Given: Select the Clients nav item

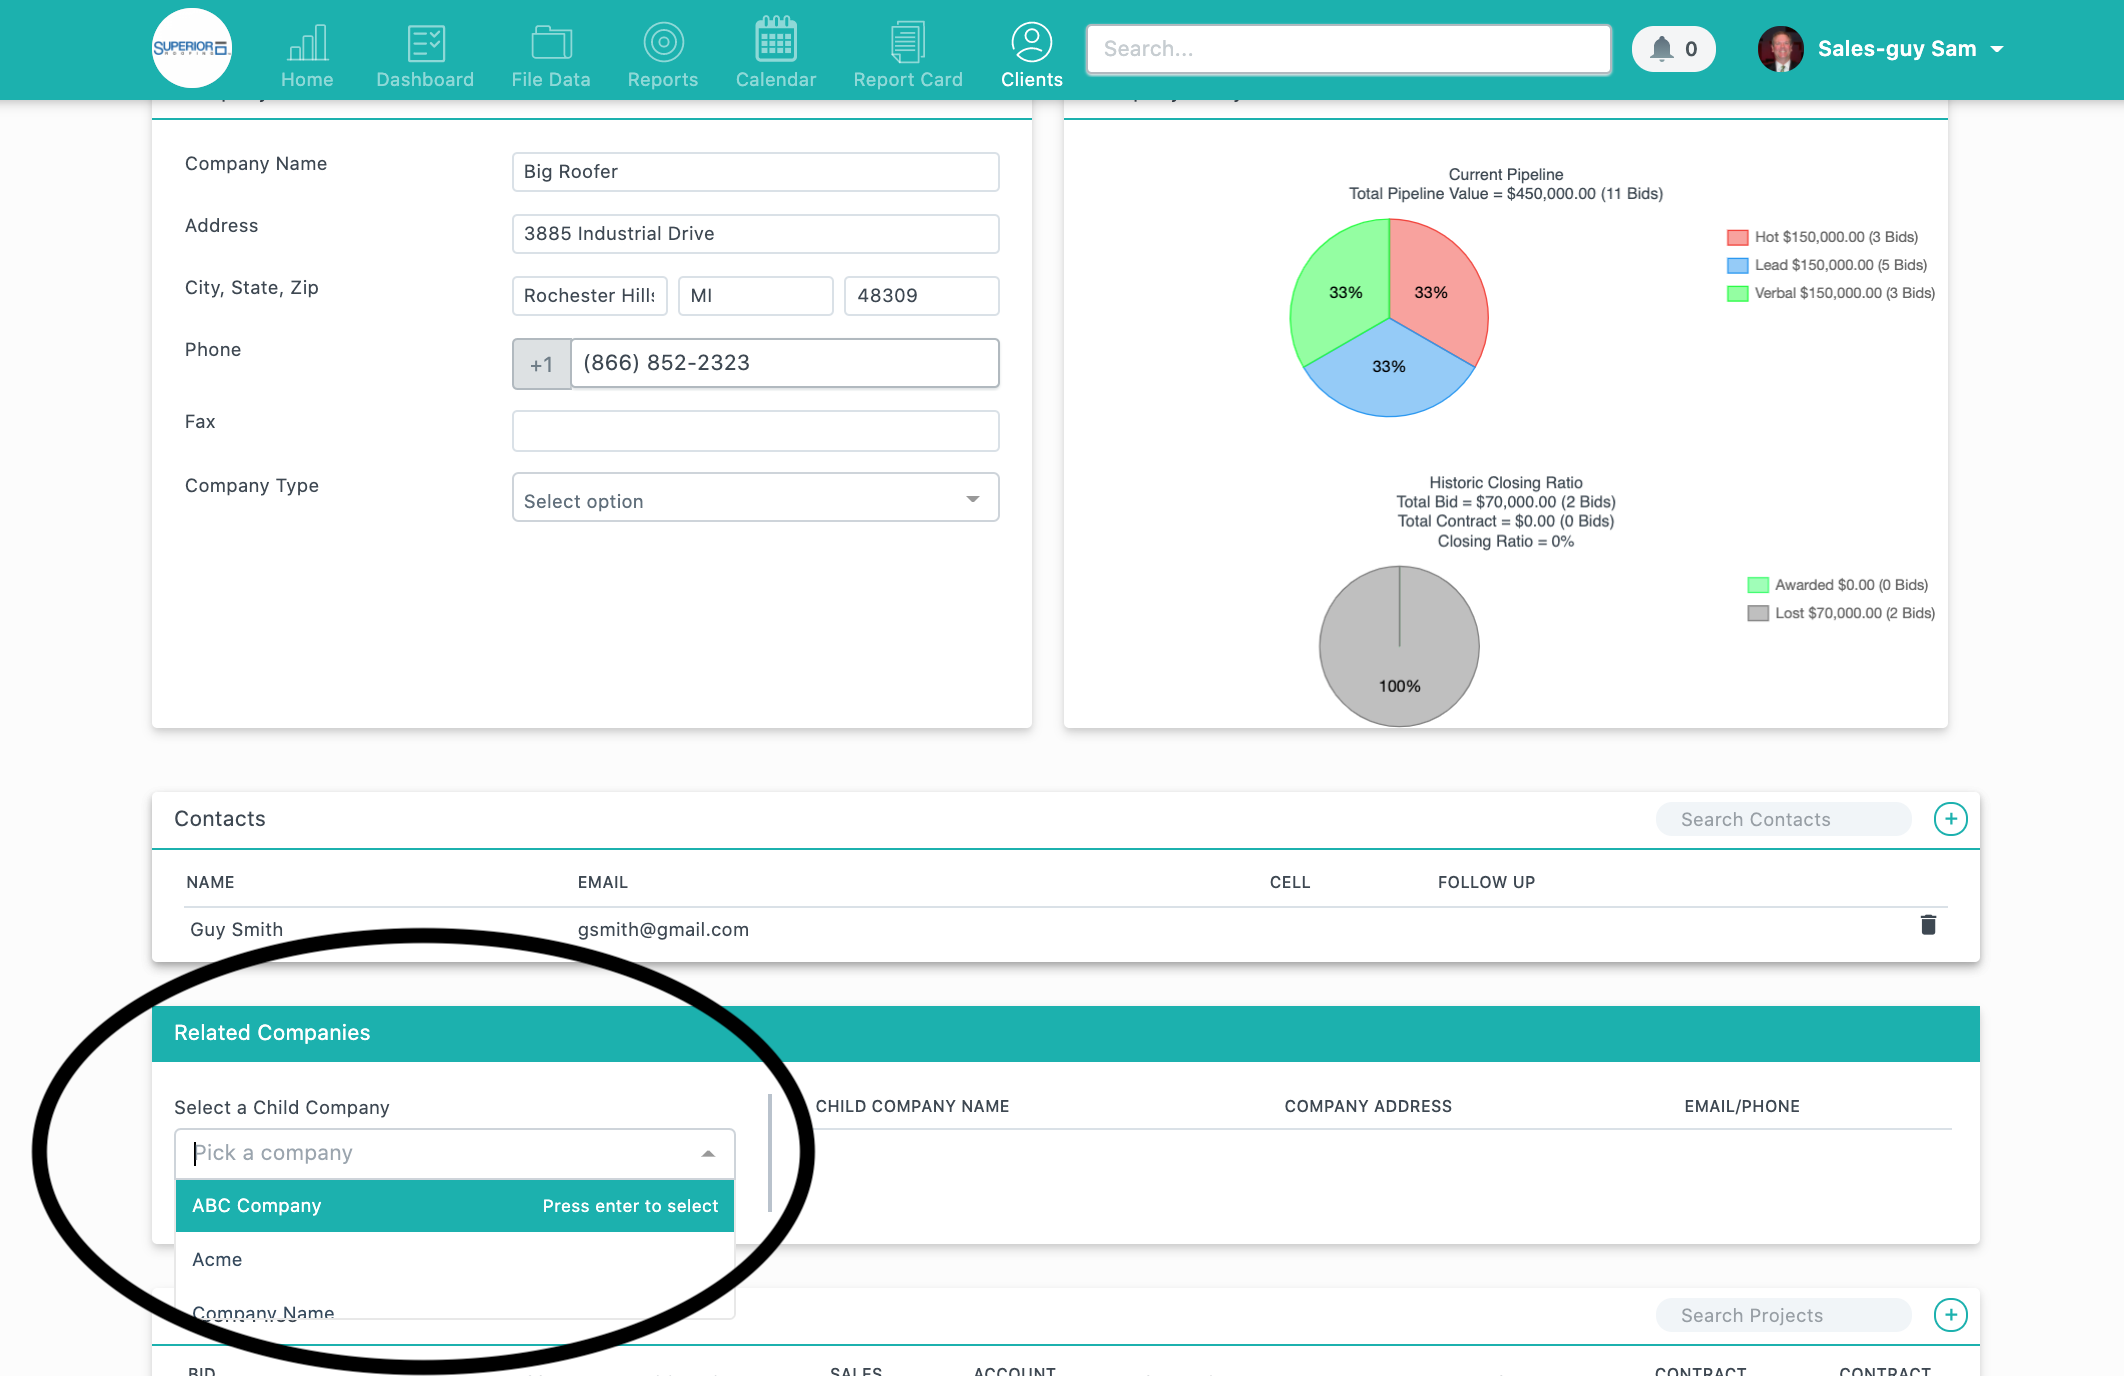Looking at the screenshot, I should point(1032,56).
